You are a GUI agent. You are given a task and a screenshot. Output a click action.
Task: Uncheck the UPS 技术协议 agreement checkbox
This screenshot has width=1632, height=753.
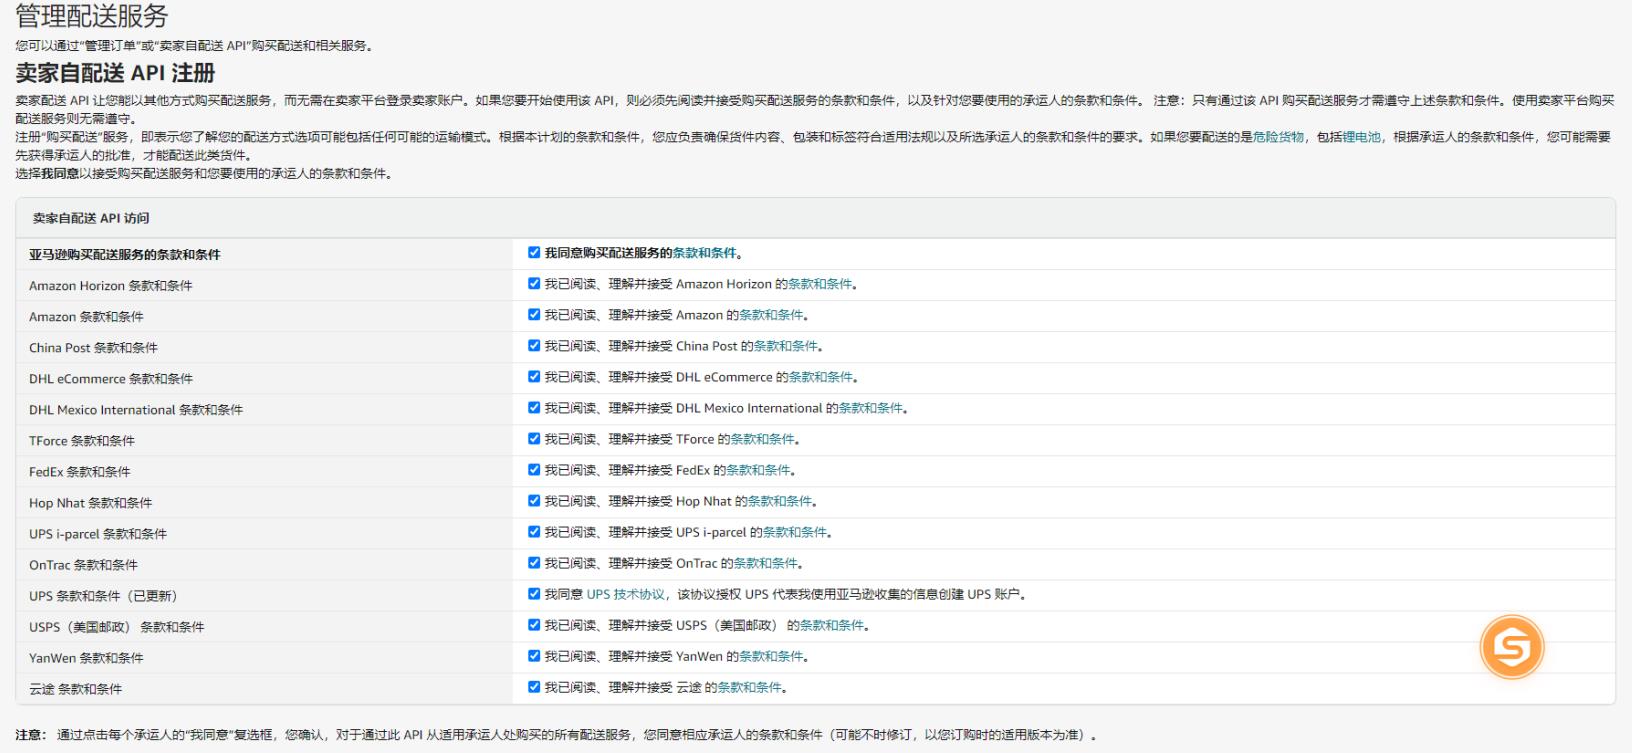tap(534, 594)
